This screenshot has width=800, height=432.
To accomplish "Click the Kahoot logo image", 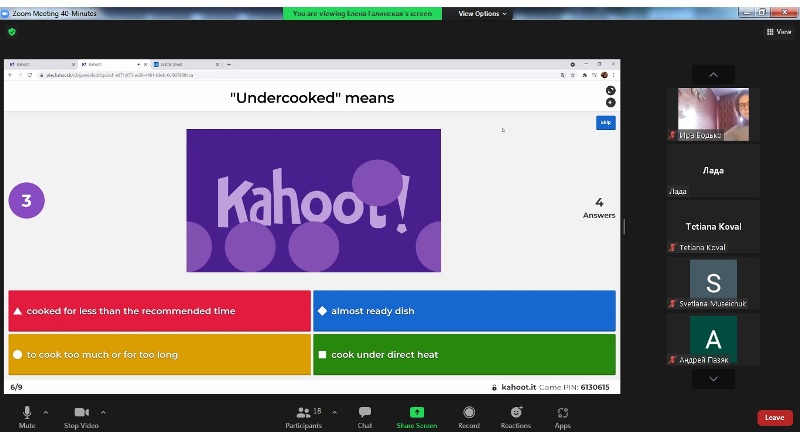I will 313,200.
